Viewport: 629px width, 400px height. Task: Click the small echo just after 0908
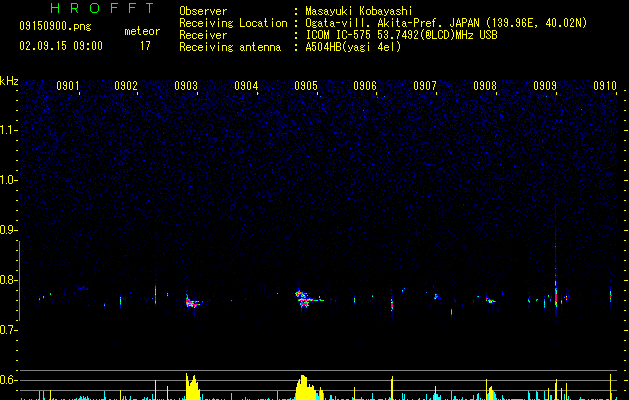pos(491,300)
